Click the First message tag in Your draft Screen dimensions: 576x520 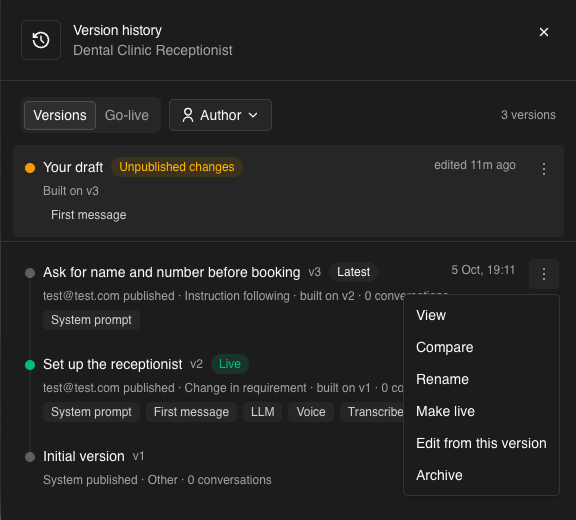[x=89, y=215]
